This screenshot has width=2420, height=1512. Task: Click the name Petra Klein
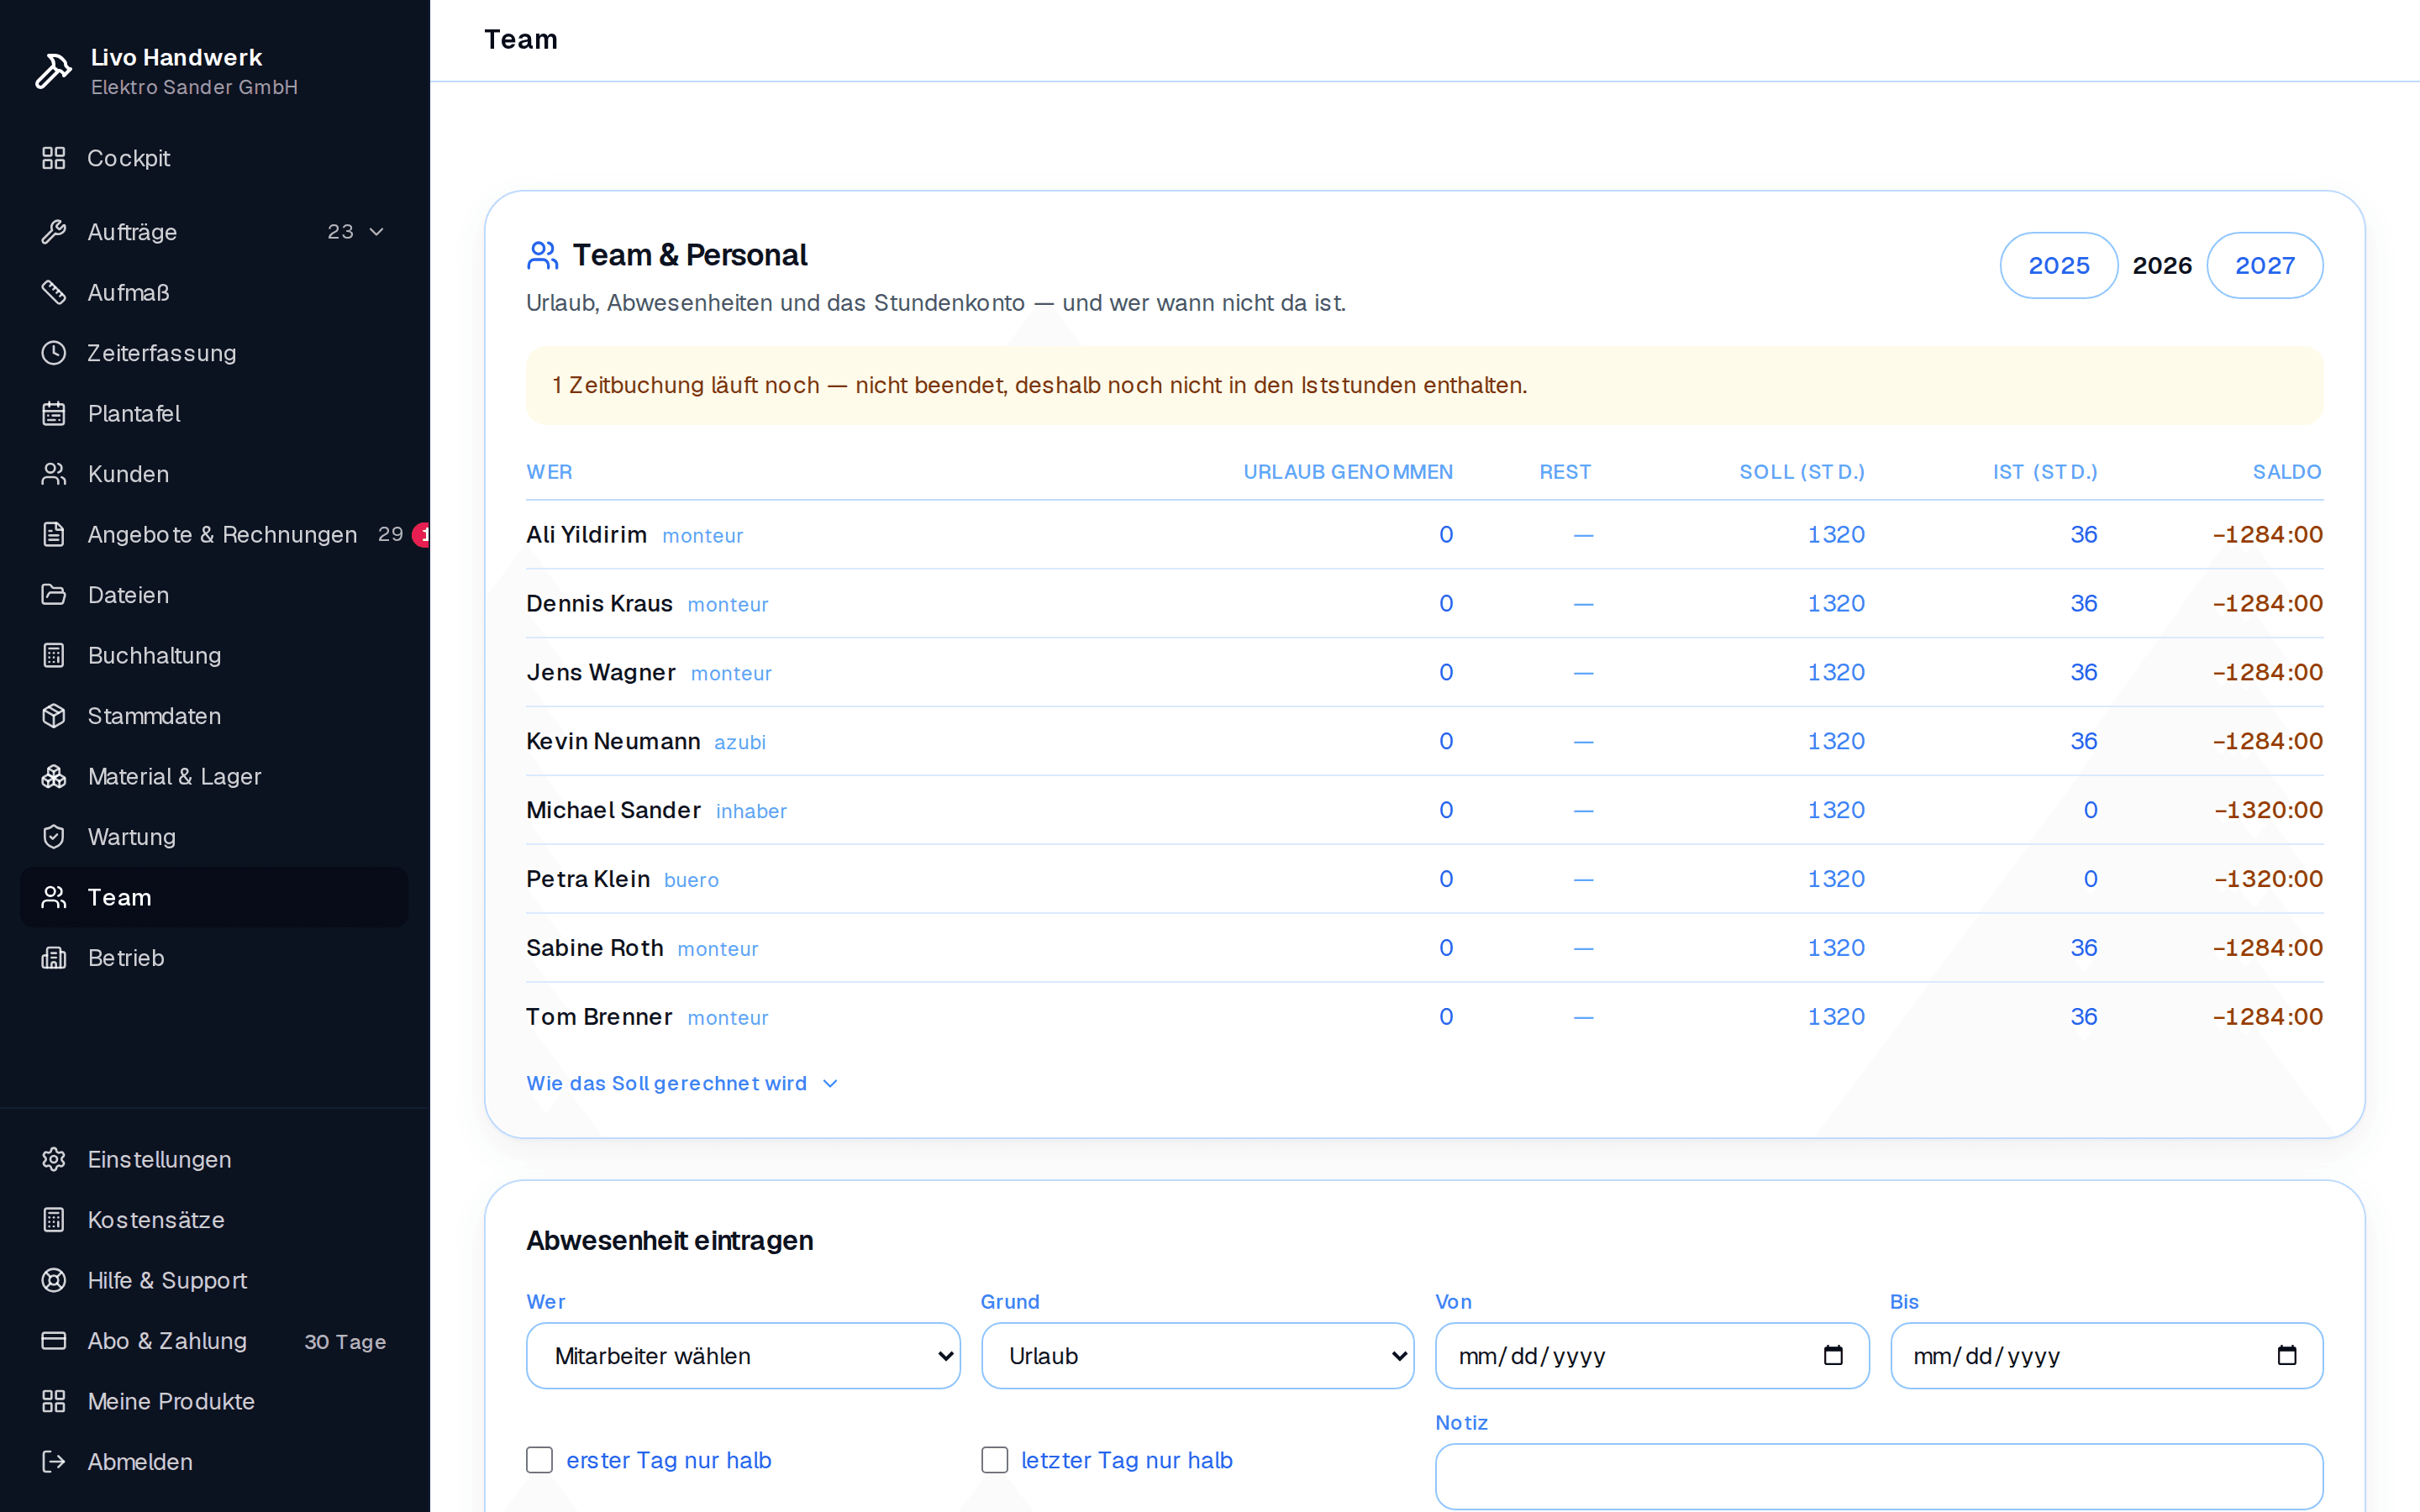click(x=588, y=879)
